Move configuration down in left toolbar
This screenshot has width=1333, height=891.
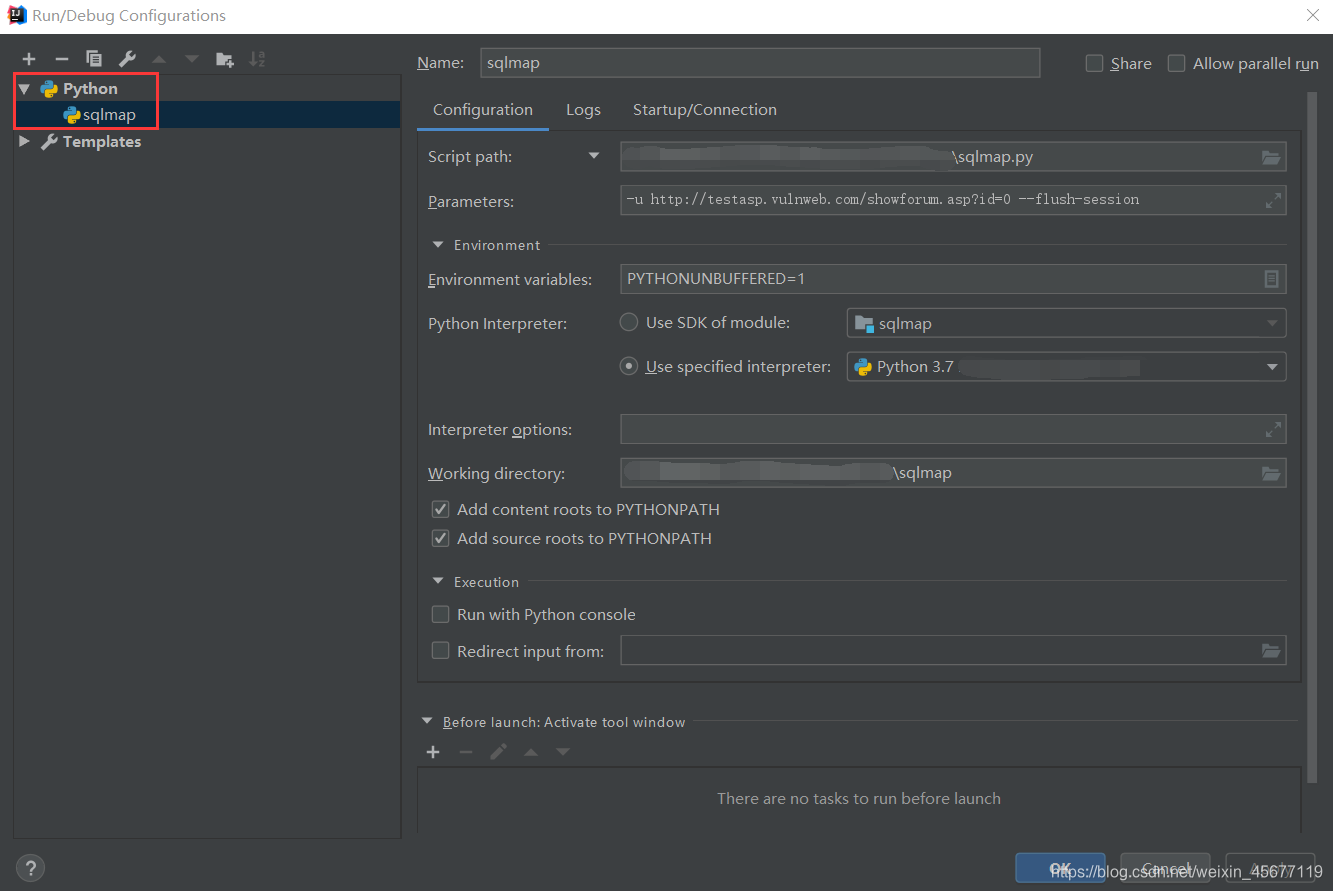pos(191,59)
